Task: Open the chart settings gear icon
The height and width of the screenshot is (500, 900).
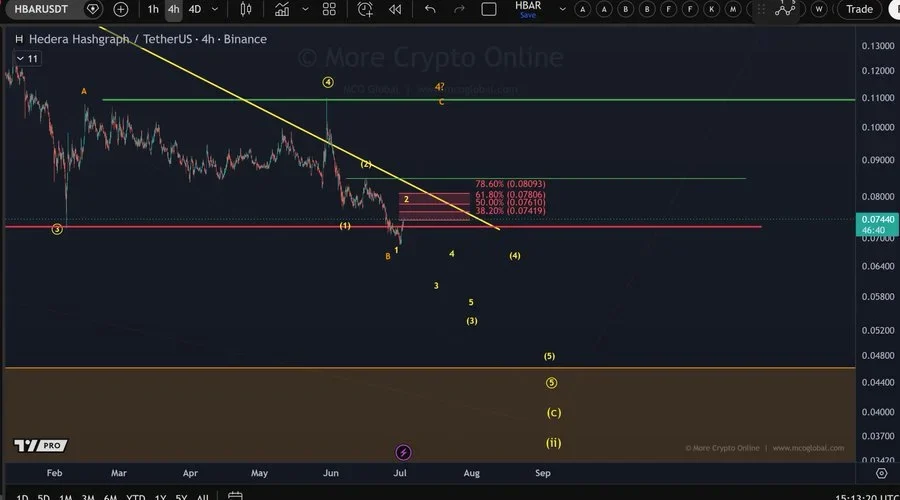Action: point(882,473)
